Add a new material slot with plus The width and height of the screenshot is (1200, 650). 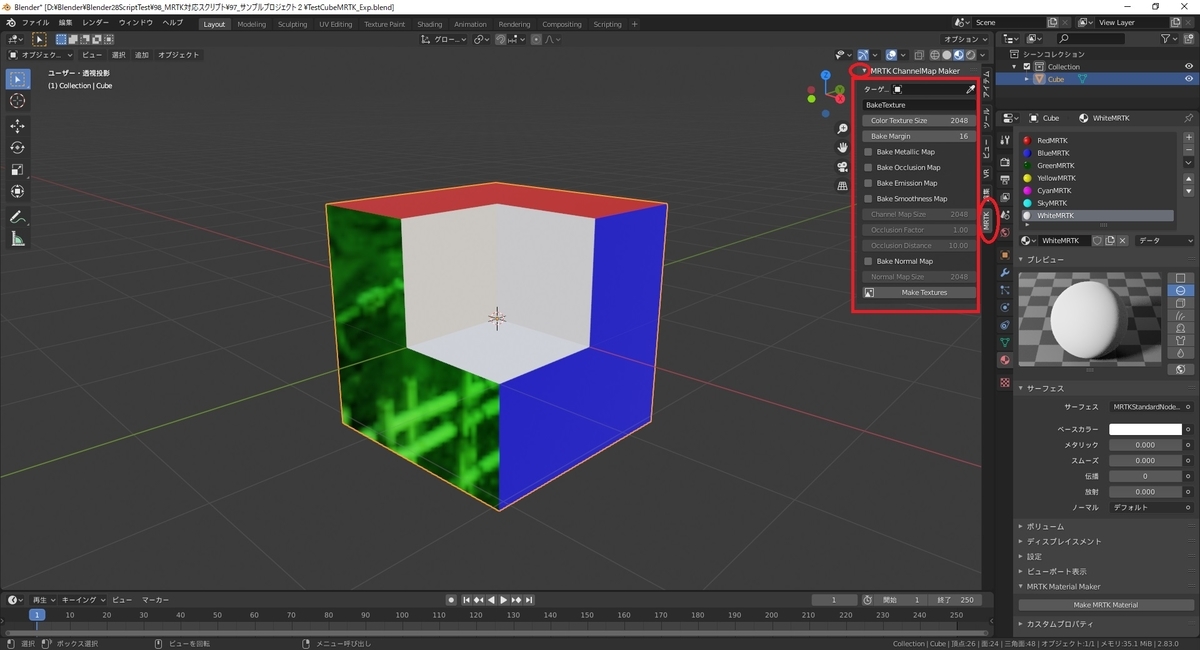(1188, 137)
